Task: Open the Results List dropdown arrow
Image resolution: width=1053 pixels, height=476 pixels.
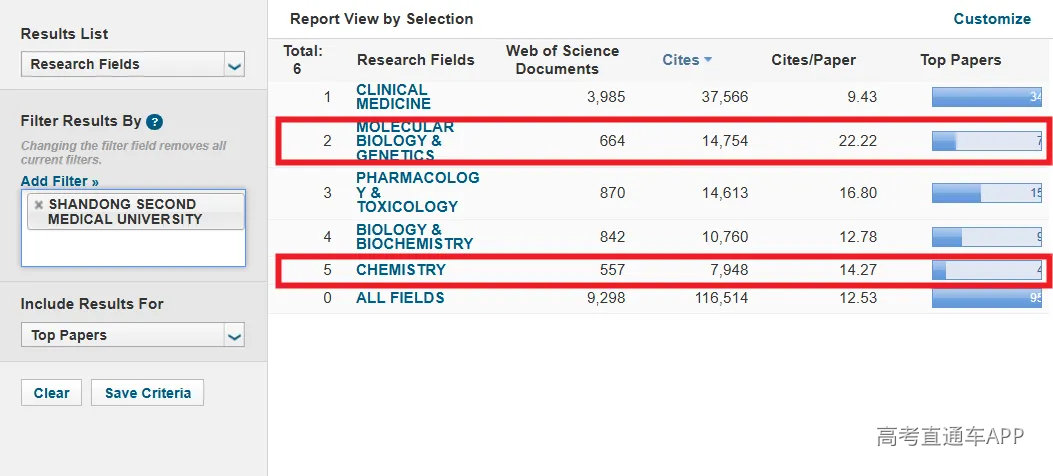Action: (234, 65)
